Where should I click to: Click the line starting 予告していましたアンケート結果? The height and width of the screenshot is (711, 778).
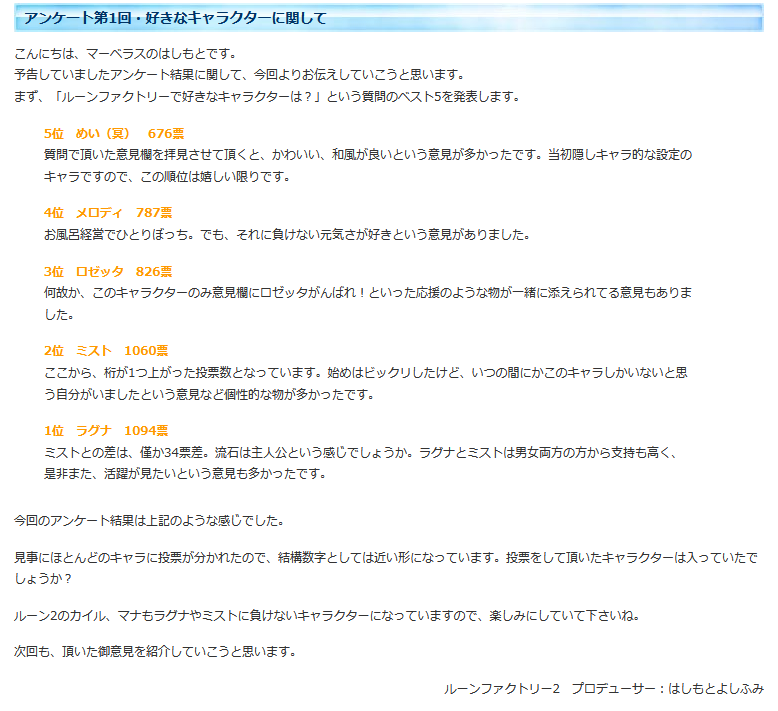click(241, 75)
